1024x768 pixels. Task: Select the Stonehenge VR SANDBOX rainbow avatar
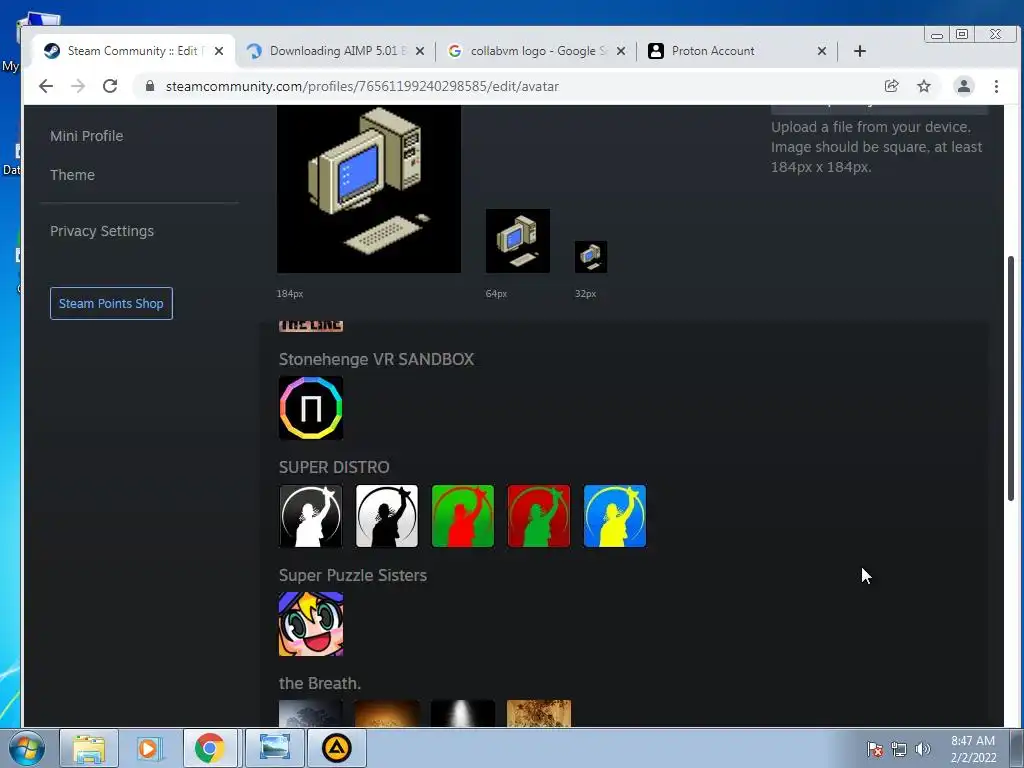[x=311, y=408]
